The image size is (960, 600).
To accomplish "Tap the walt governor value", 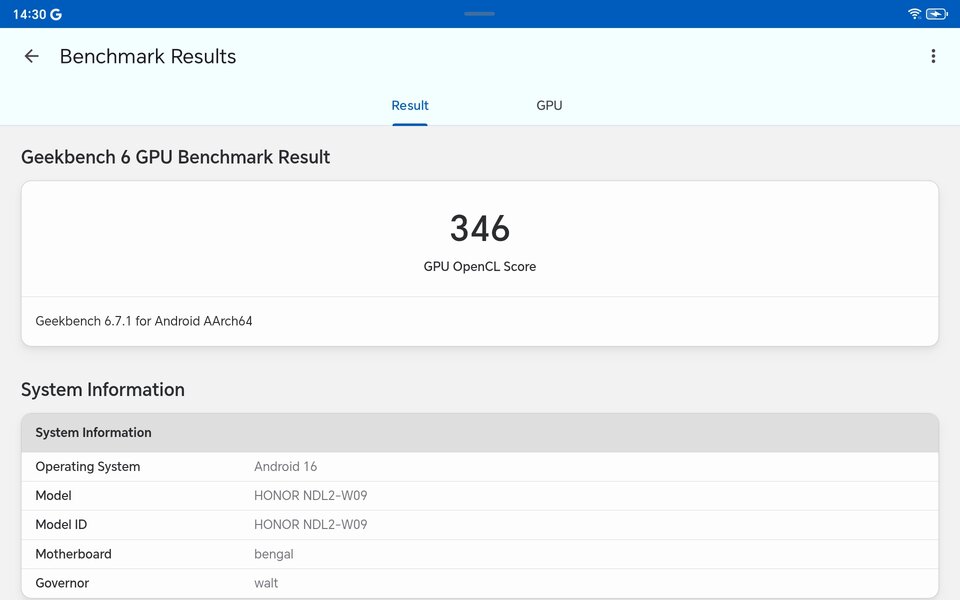I will coord(266,583).
